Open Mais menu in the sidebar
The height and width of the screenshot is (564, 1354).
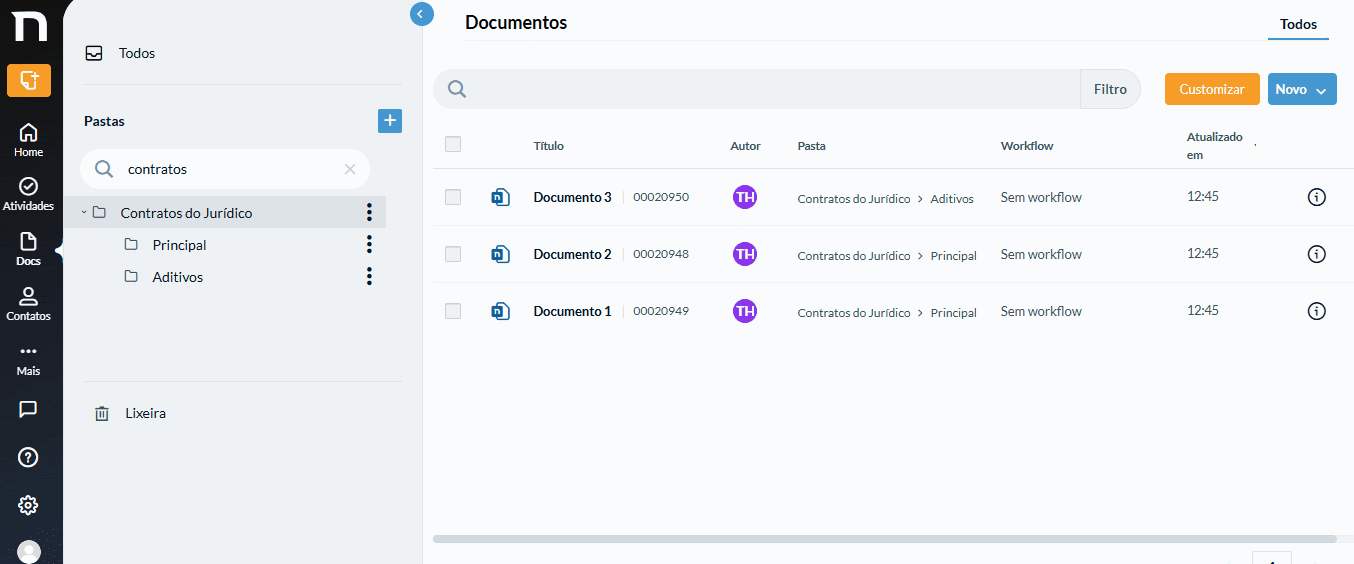(28, 359)
